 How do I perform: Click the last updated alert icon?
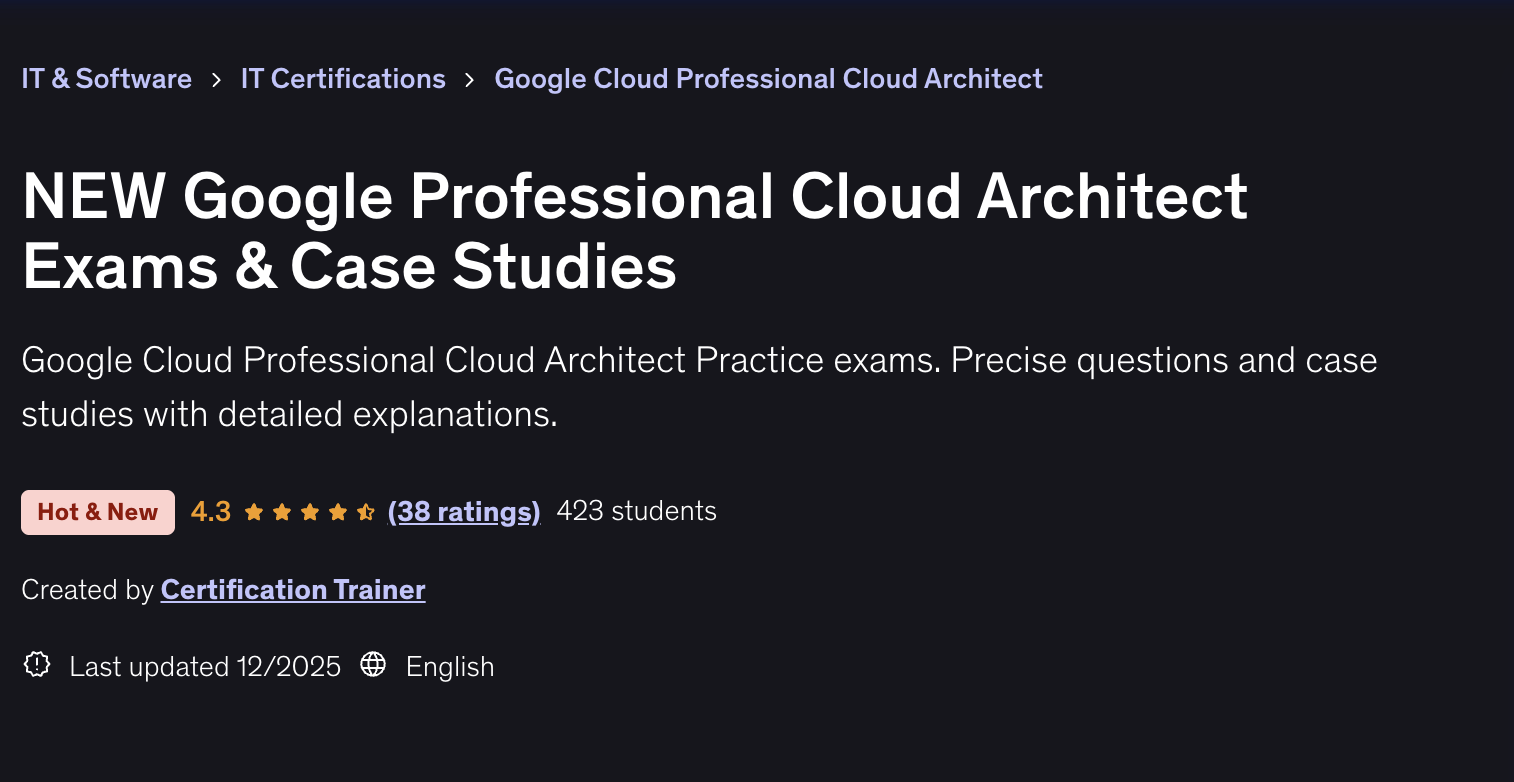pos(36,665)
